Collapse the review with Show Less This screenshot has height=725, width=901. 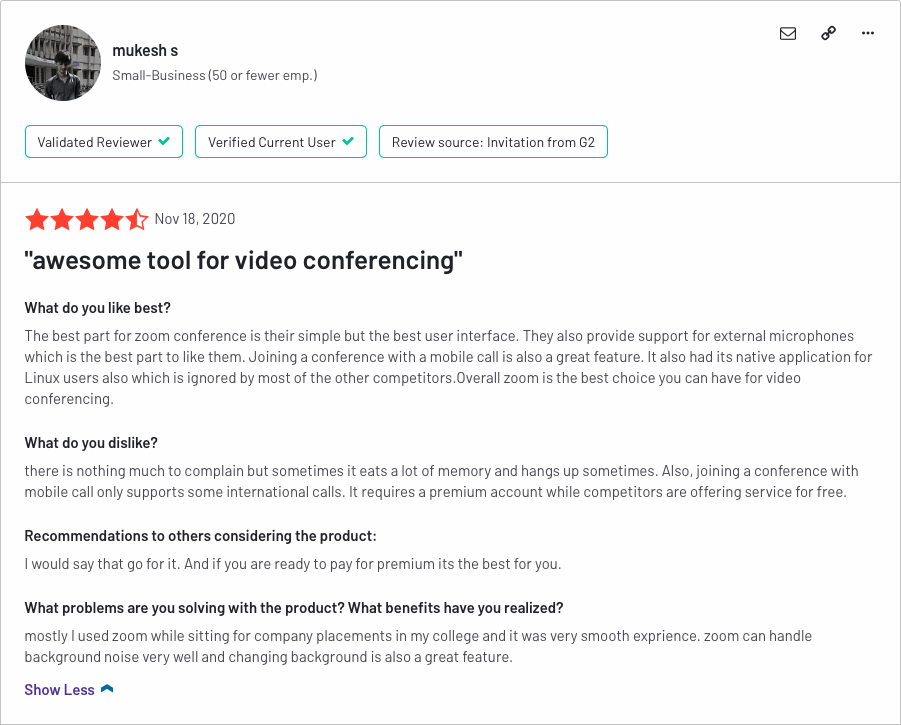(x=59, y=689)
